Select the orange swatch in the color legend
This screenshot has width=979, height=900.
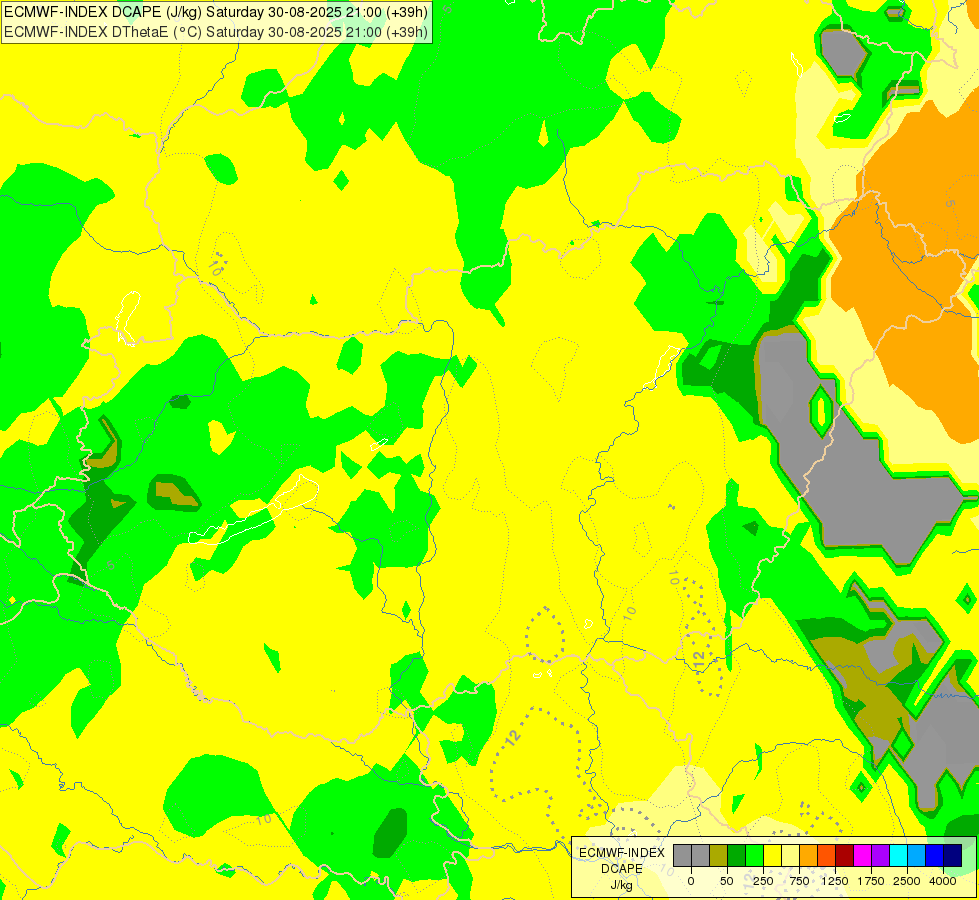(x=809, y=855)
